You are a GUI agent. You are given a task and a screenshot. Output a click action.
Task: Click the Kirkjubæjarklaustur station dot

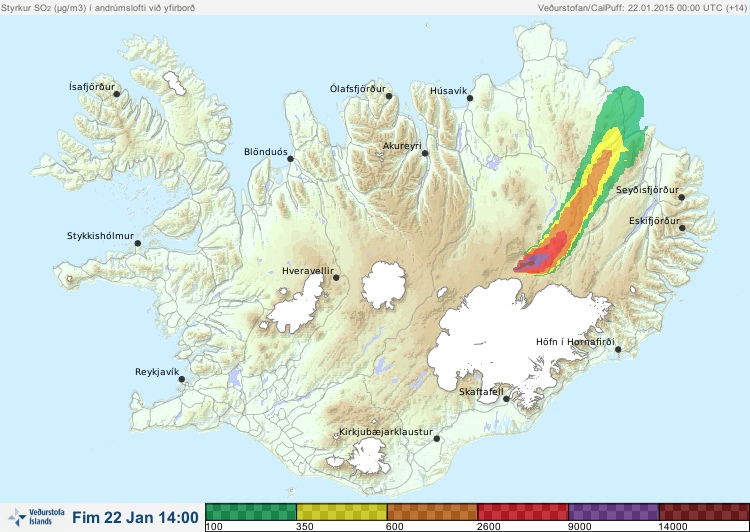pos(436,438)
